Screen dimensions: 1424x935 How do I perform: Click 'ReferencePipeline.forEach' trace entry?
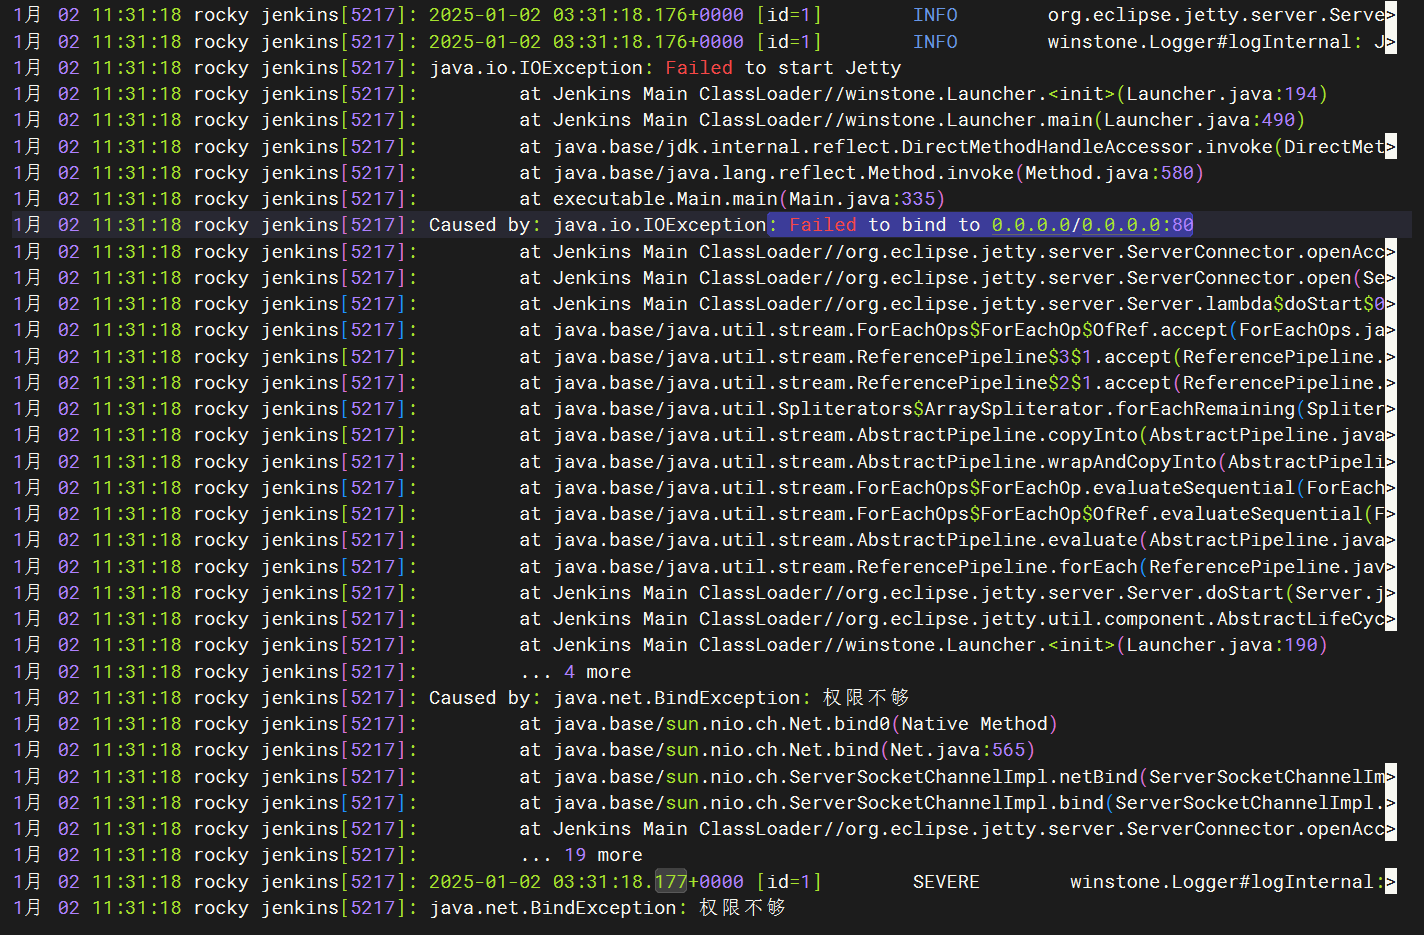click(997, 567)
